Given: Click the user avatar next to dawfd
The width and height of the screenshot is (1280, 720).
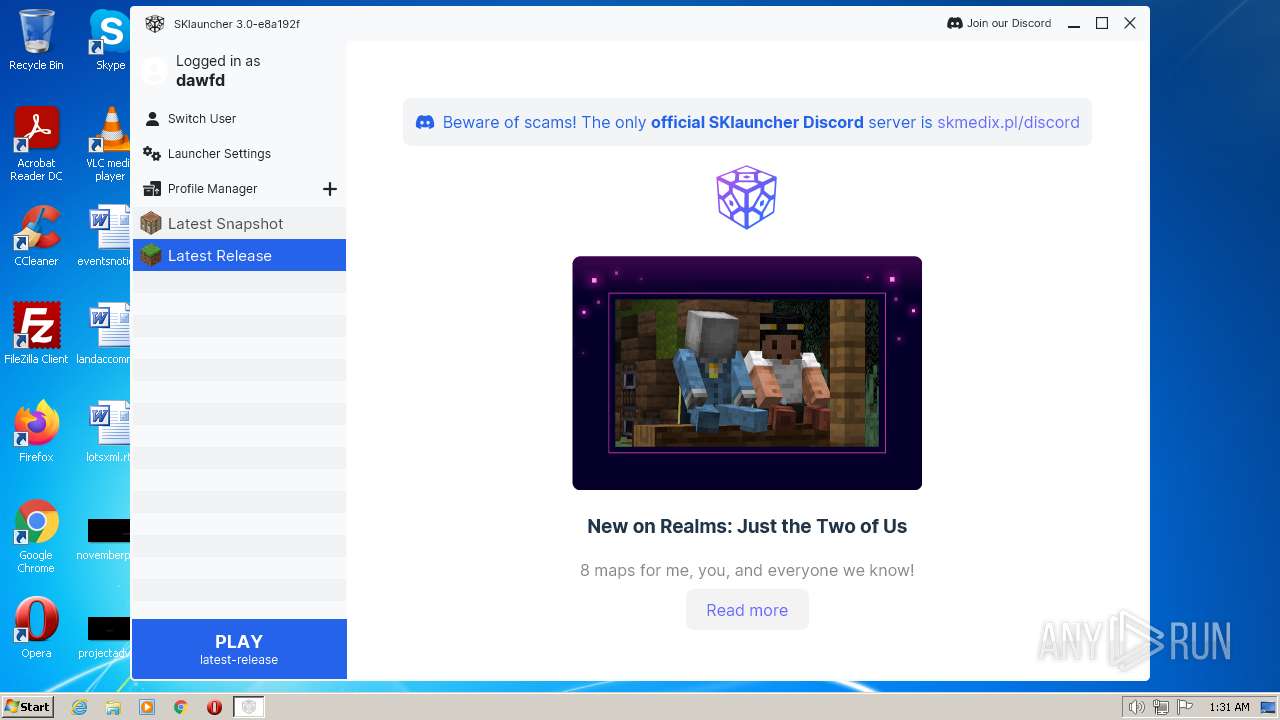Looking at the screenshot, I should (x=154, y=71).
